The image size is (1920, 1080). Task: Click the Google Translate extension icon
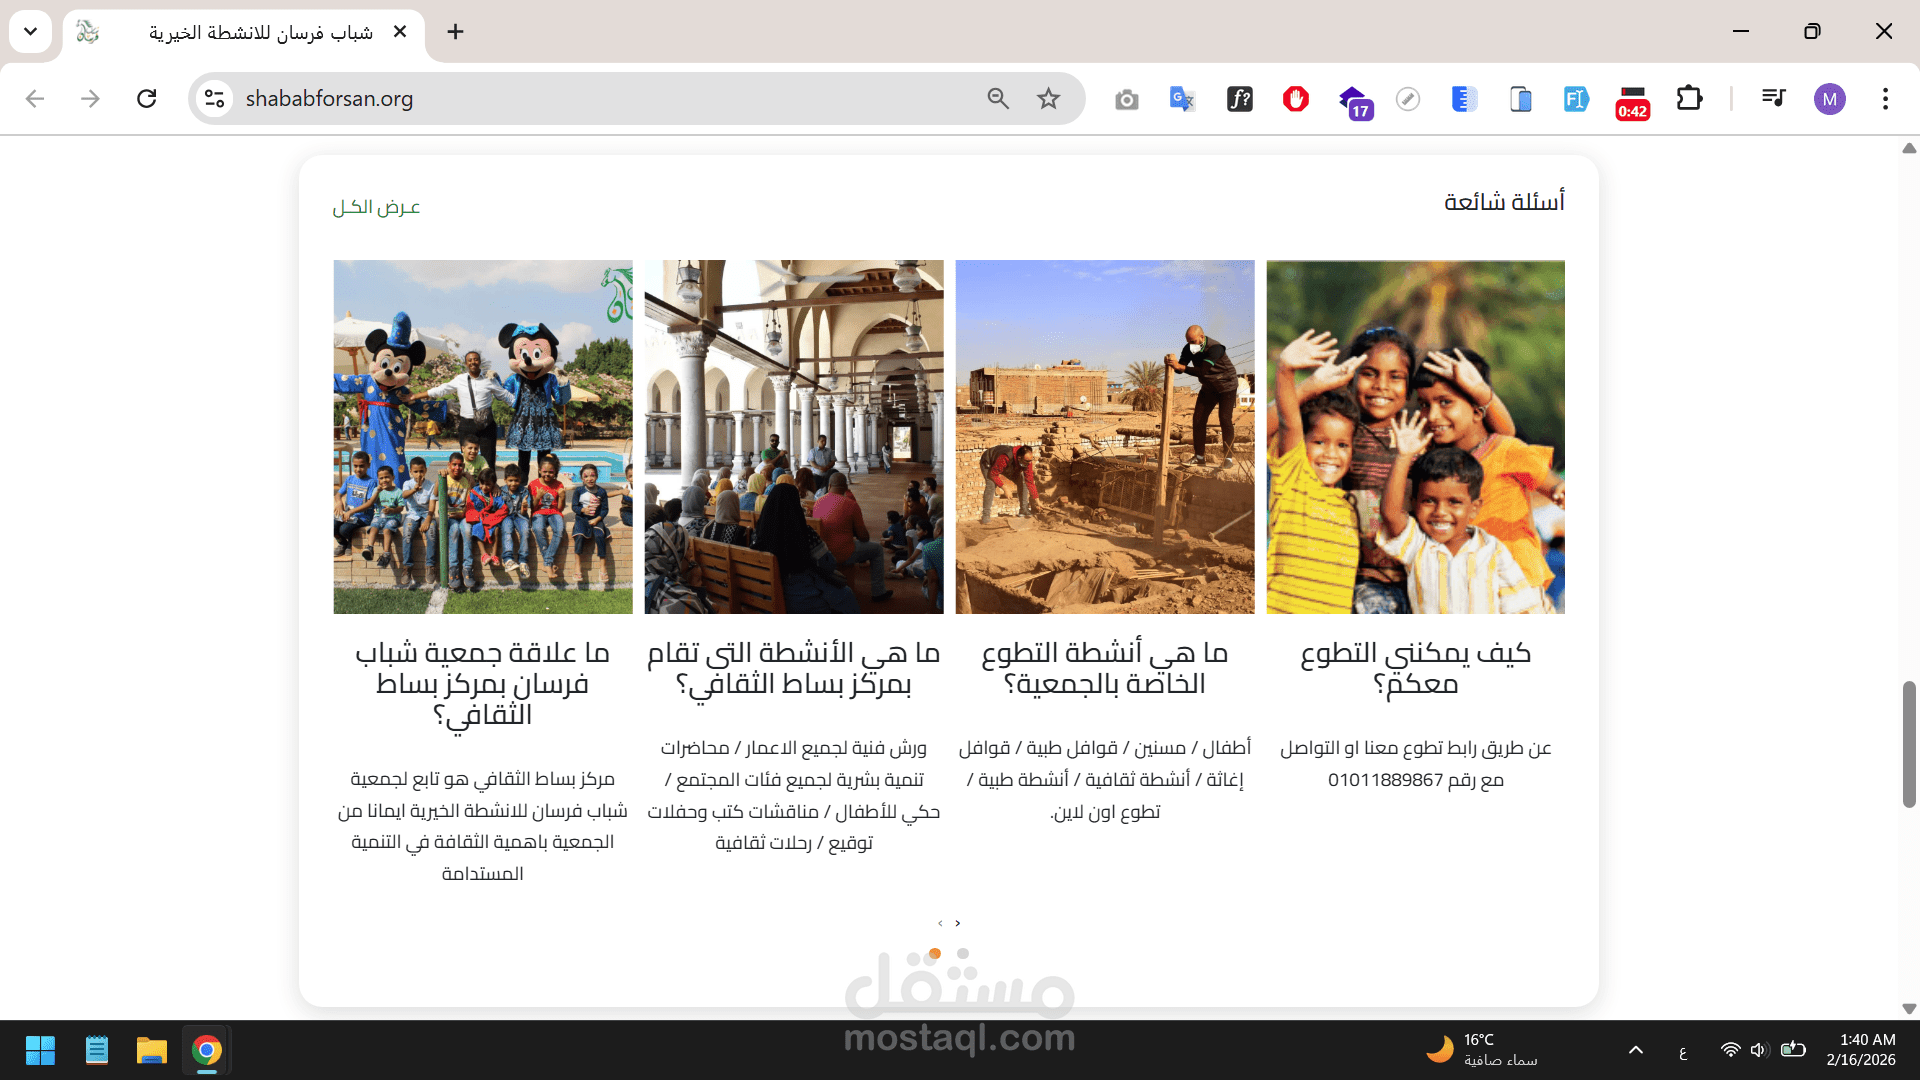point(1182,99)
